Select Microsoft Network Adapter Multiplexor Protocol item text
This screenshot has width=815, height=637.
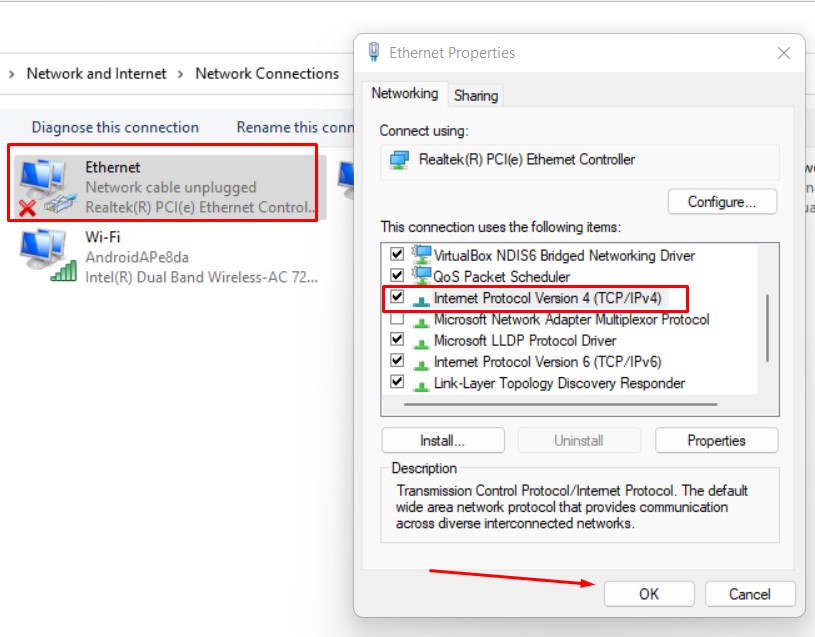[571, 319]
